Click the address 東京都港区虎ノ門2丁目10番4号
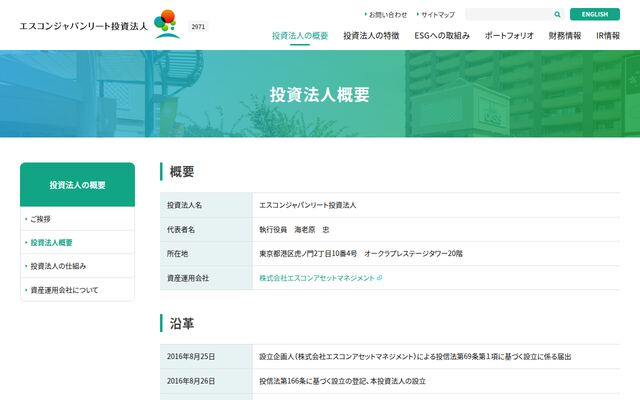The height and width of the screenshot is (400, 640). click(308, 254)
